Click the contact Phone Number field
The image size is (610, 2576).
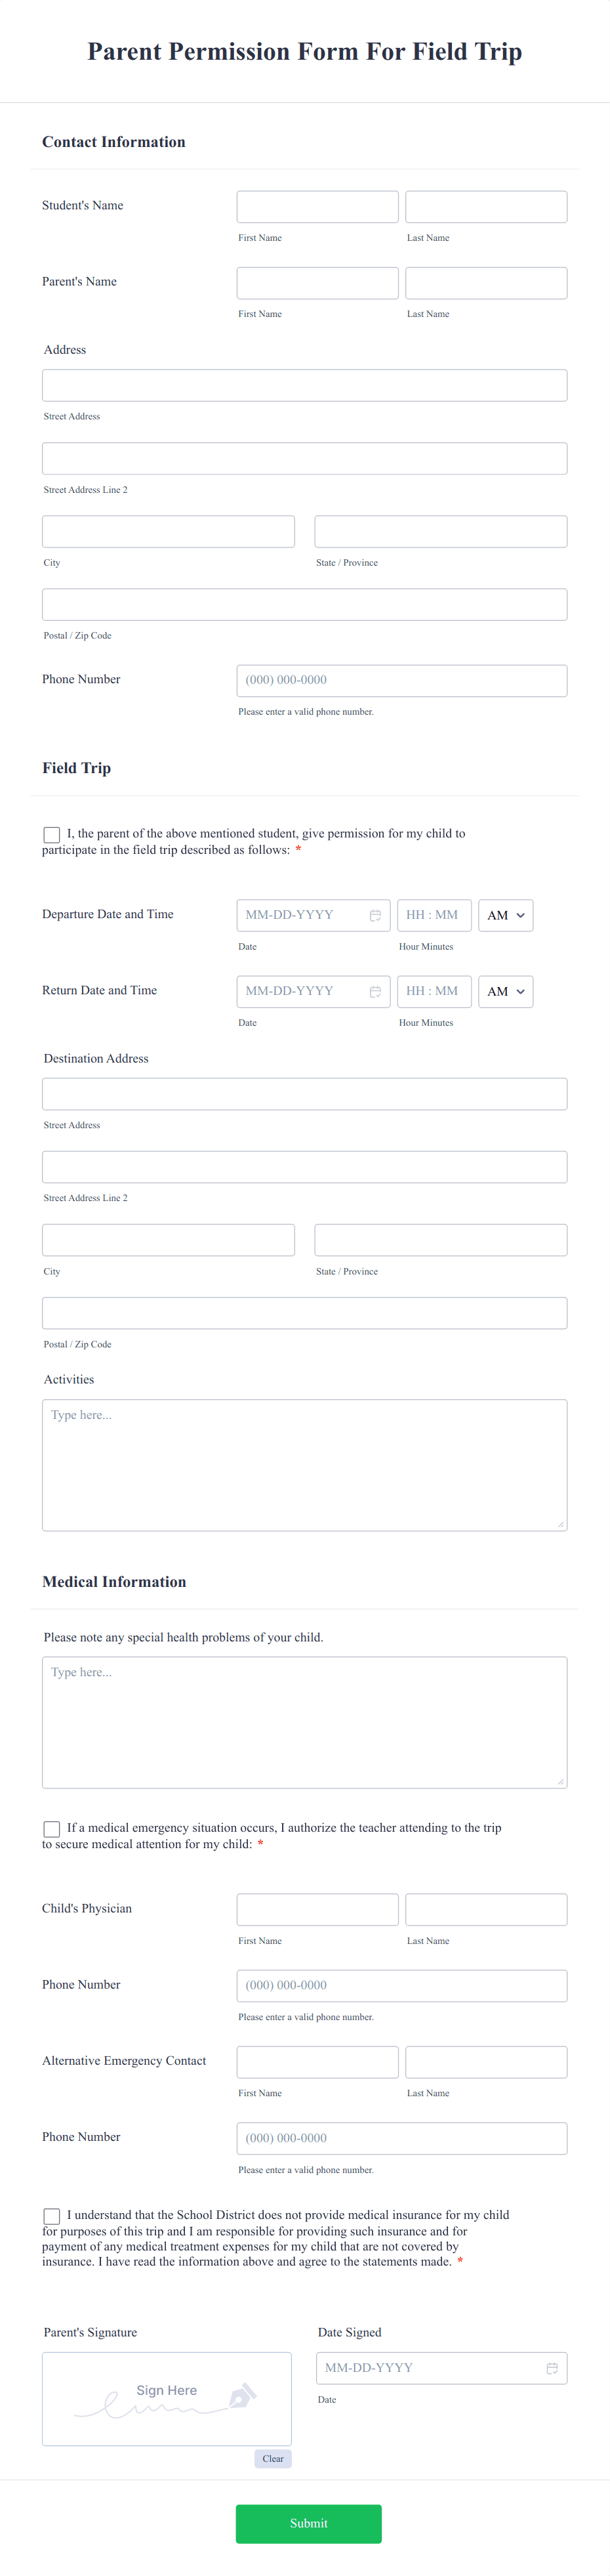pos(402,680)
